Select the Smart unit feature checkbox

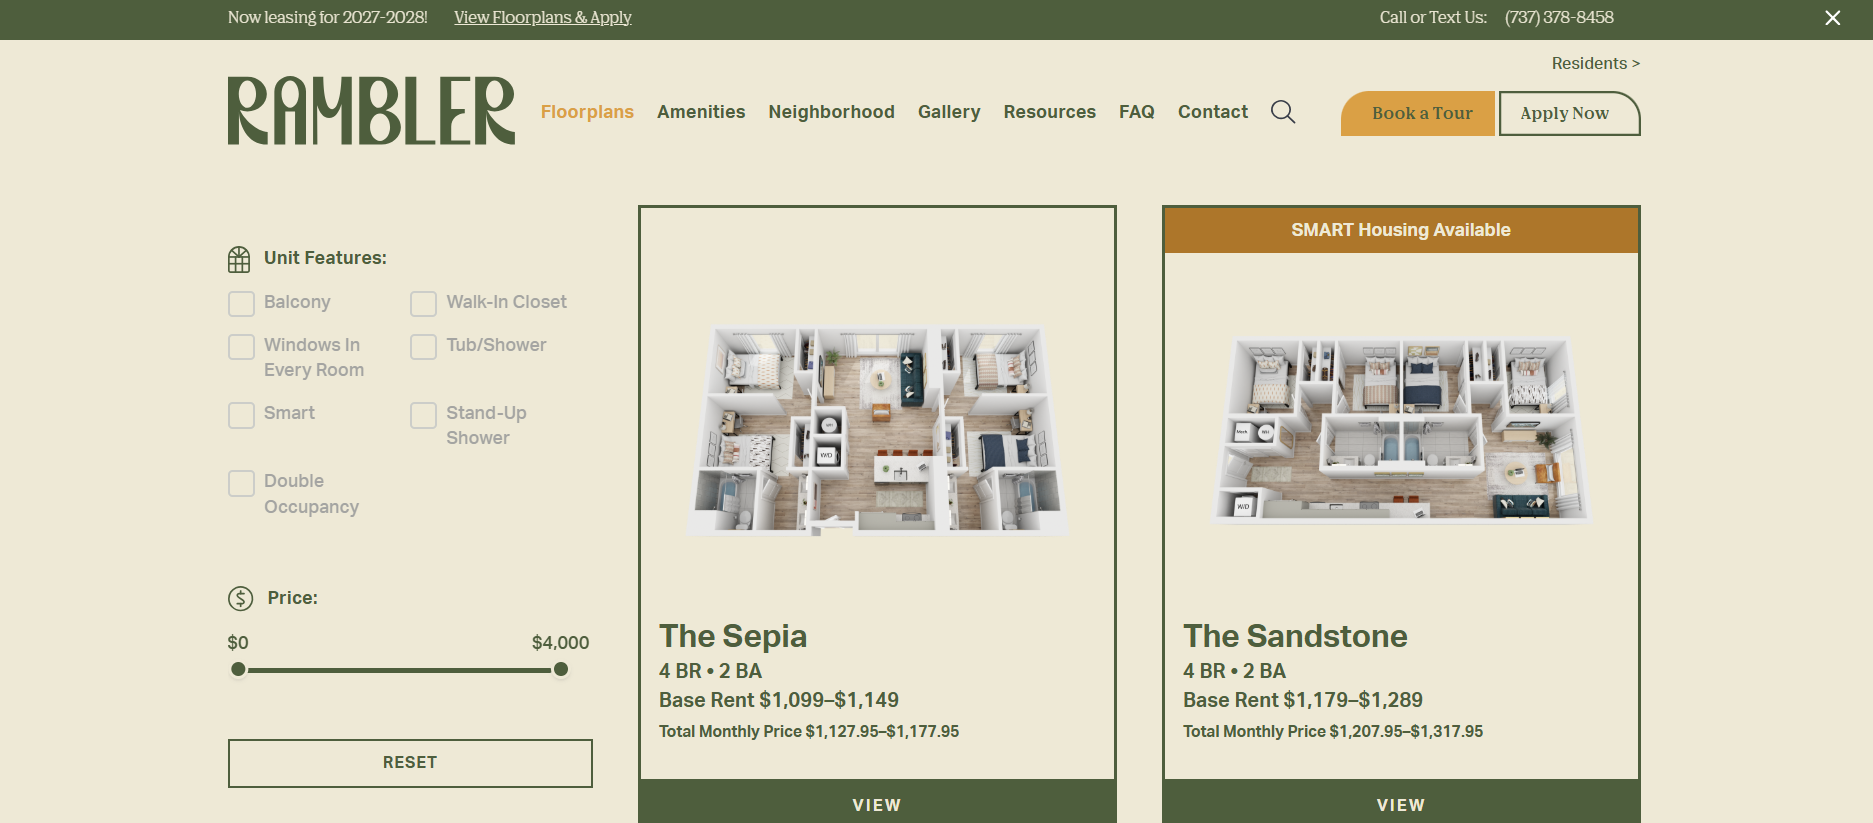point(241,414)
